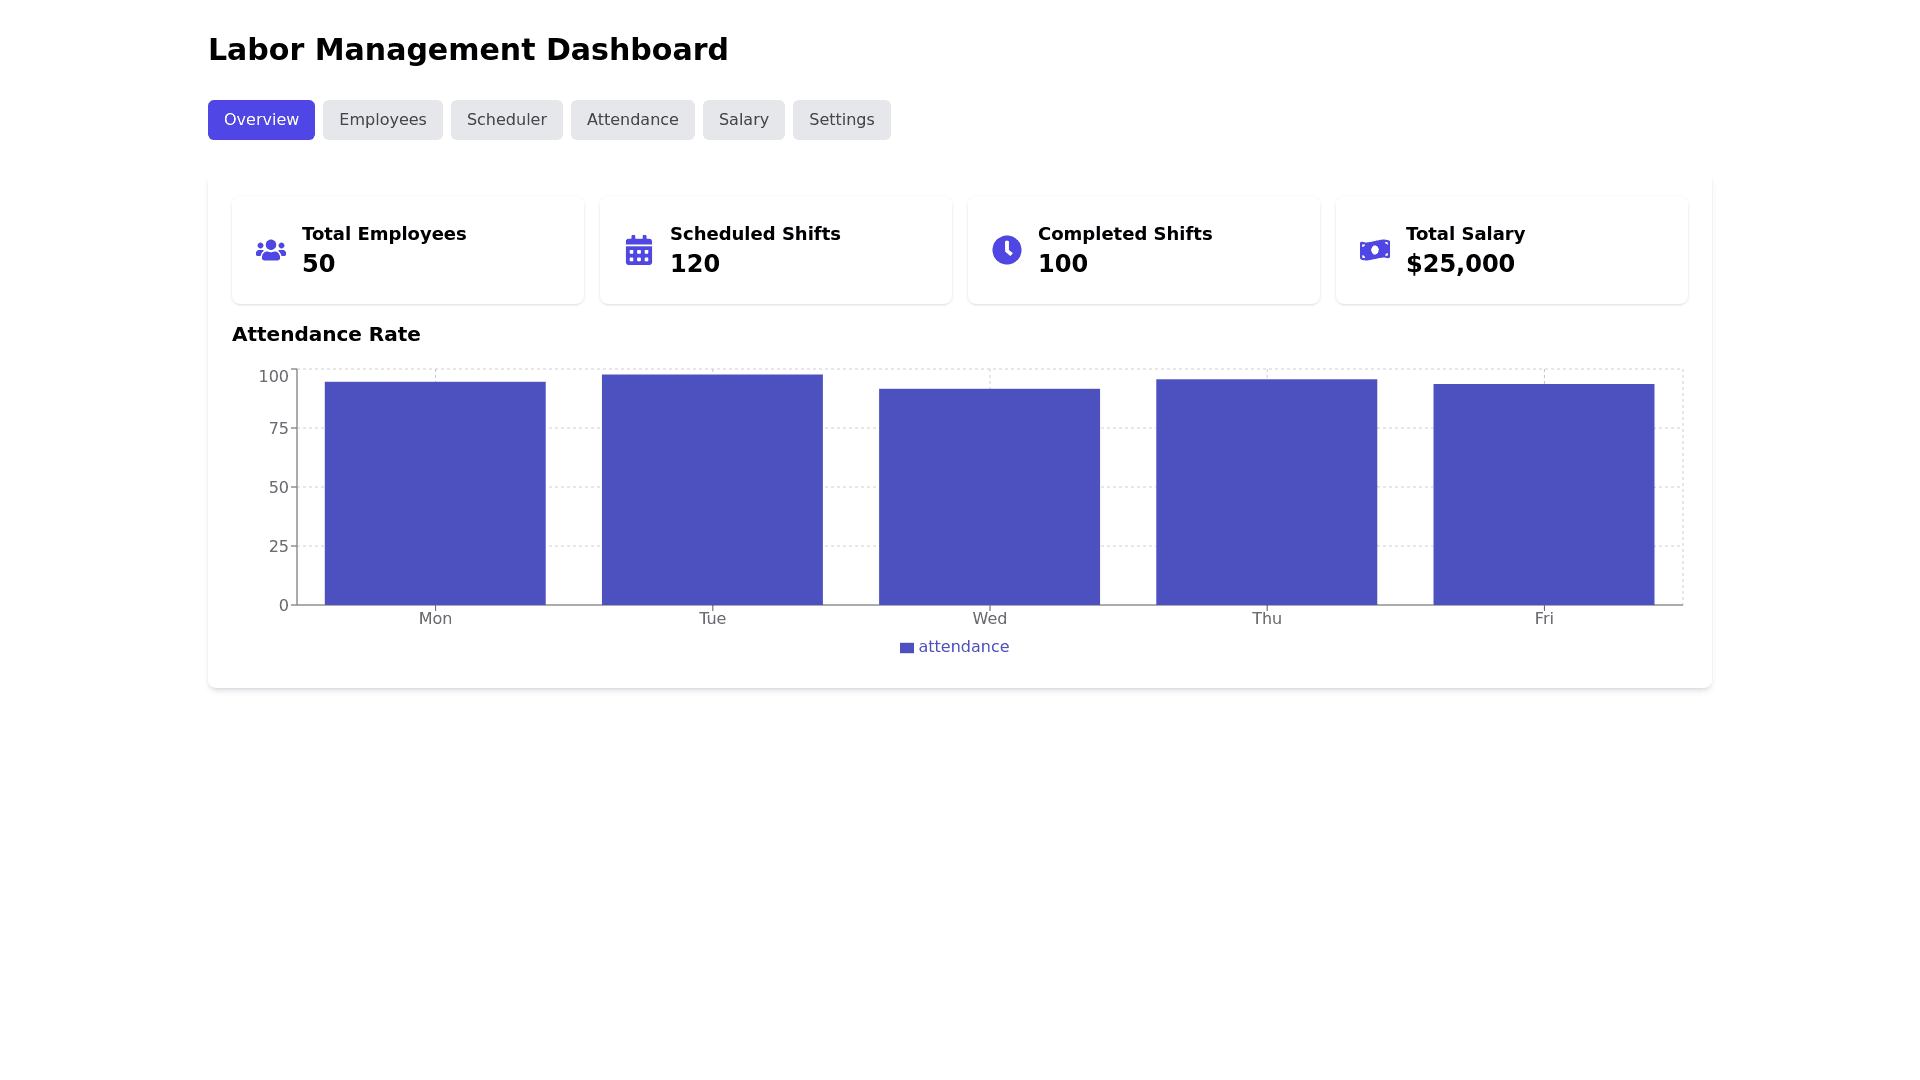Screen dimensions: 1920x1080
Task: Click the Labor Management Dashboard title
Action: point(468,50)
